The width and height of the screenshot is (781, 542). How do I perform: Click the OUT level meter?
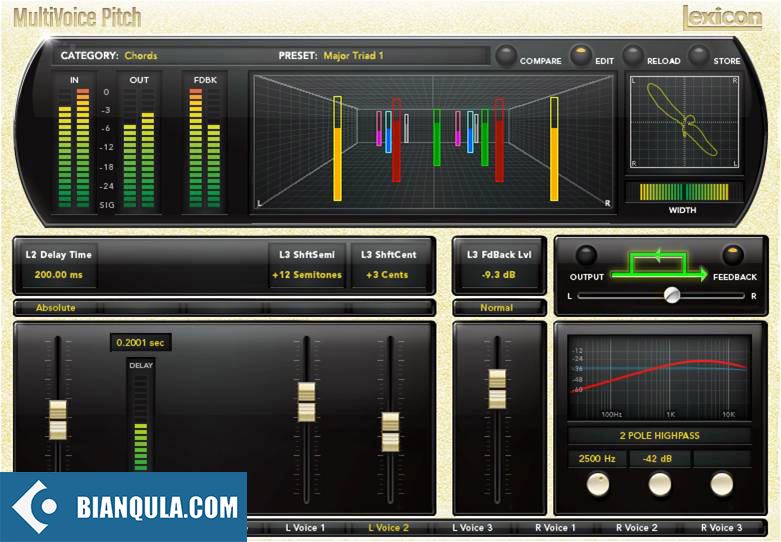(138, 148)
